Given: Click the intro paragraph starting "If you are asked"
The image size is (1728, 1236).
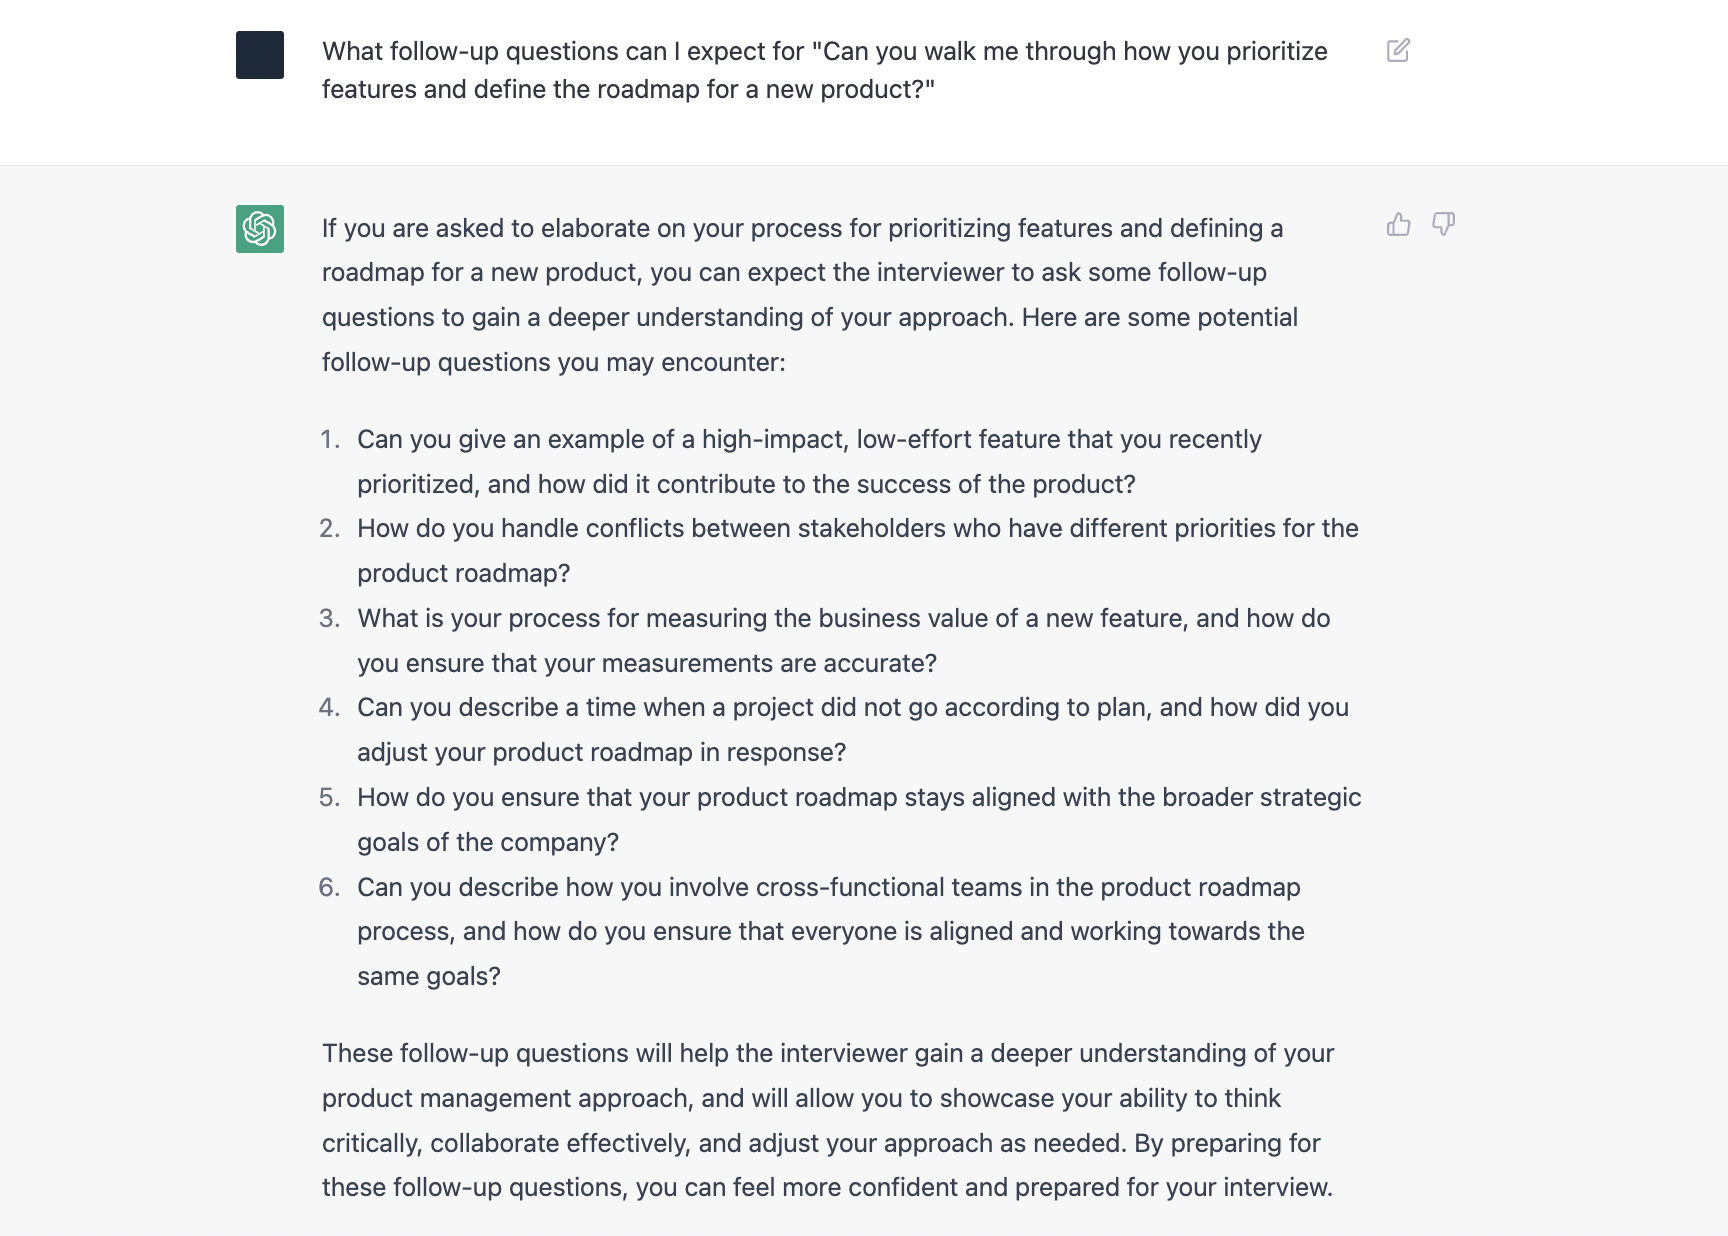Looking at the screenshot, I should pos(809,295).
